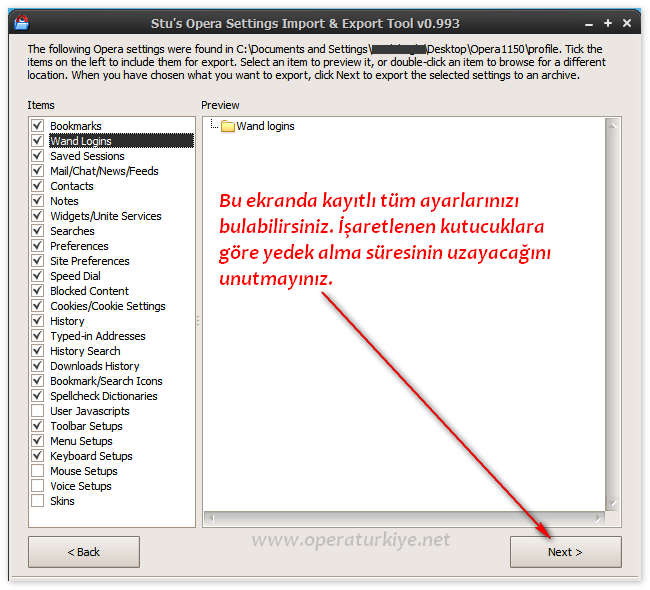Toggle the Speed Dial checkbox
The image size is (650, 590).
pyautogui.click(x=38, y=275)
